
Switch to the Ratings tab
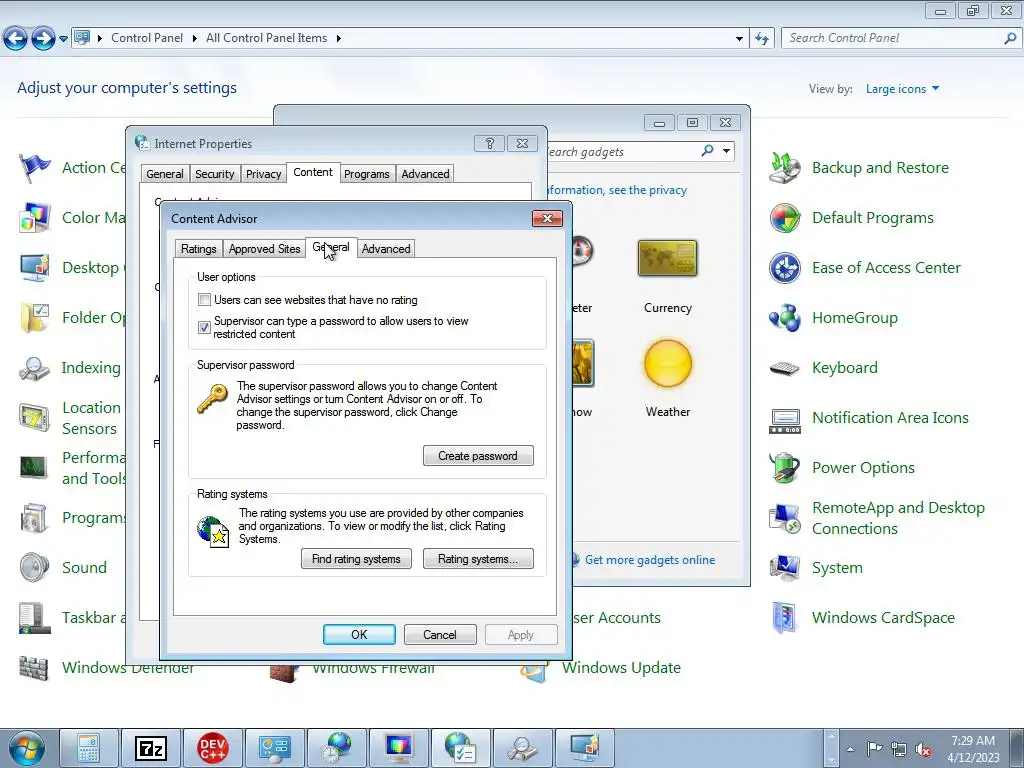coord(199,249)
